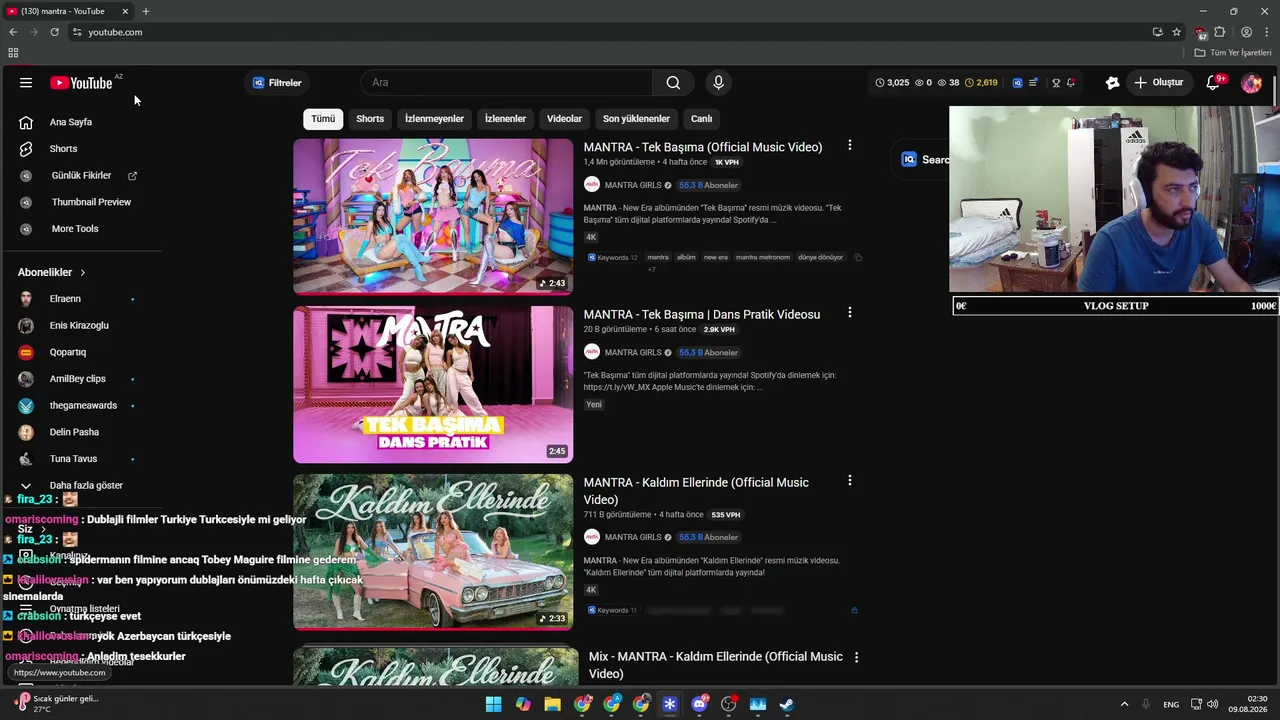Open options for Mix - MANTRA Kaldım Ellerinde
The image size is (1280, 720).
[x=856, y=657]
